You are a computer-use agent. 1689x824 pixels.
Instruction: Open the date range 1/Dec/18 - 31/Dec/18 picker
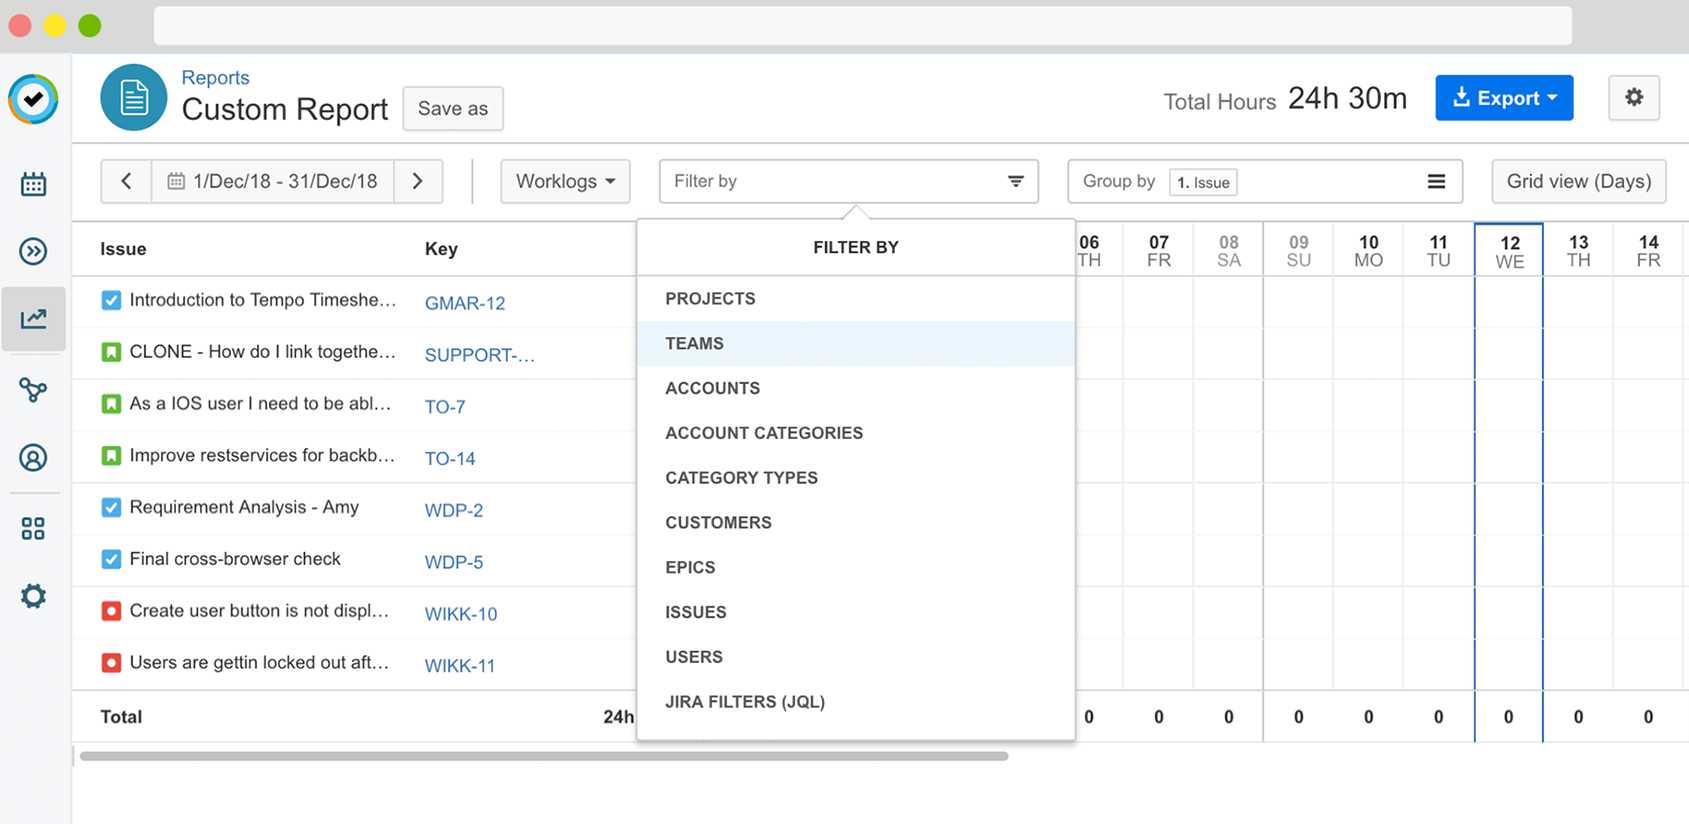[273, 181]
